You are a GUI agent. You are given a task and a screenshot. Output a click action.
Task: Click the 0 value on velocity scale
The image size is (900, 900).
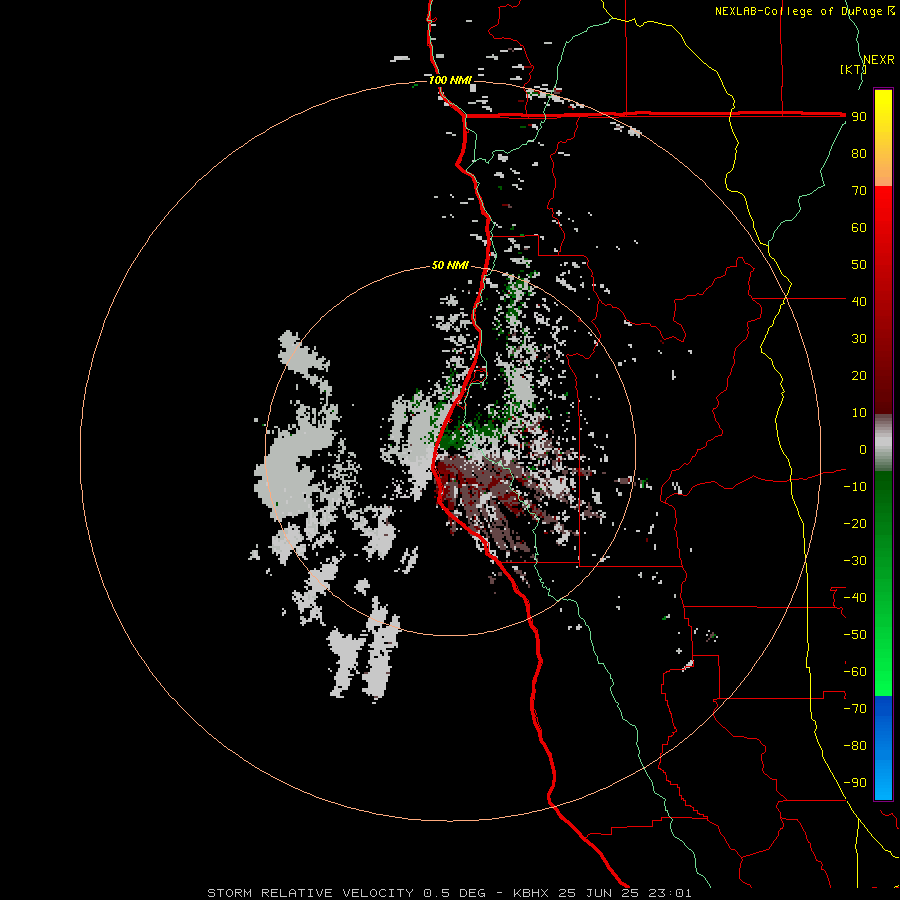point(863,450)
